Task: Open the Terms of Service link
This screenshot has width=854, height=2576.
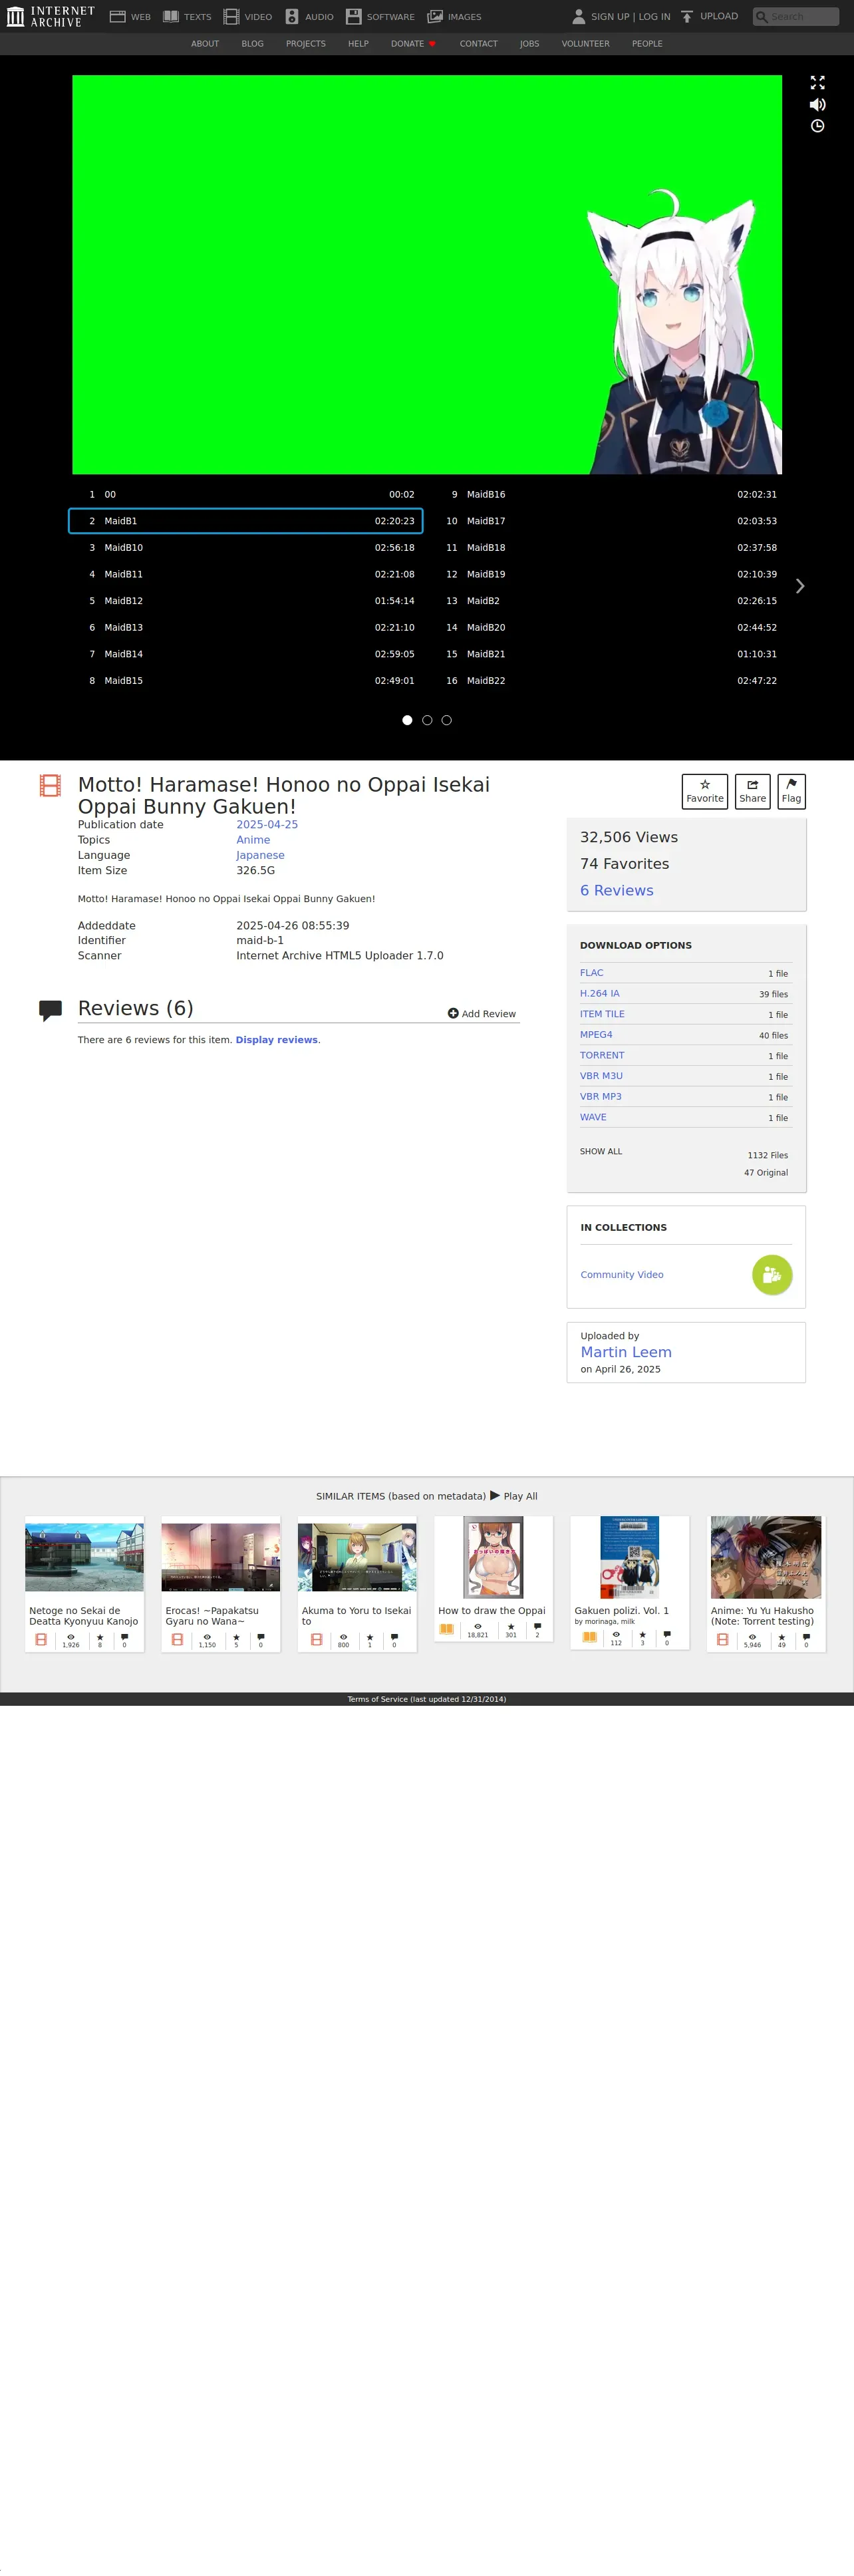Action: pos(426,1699)
